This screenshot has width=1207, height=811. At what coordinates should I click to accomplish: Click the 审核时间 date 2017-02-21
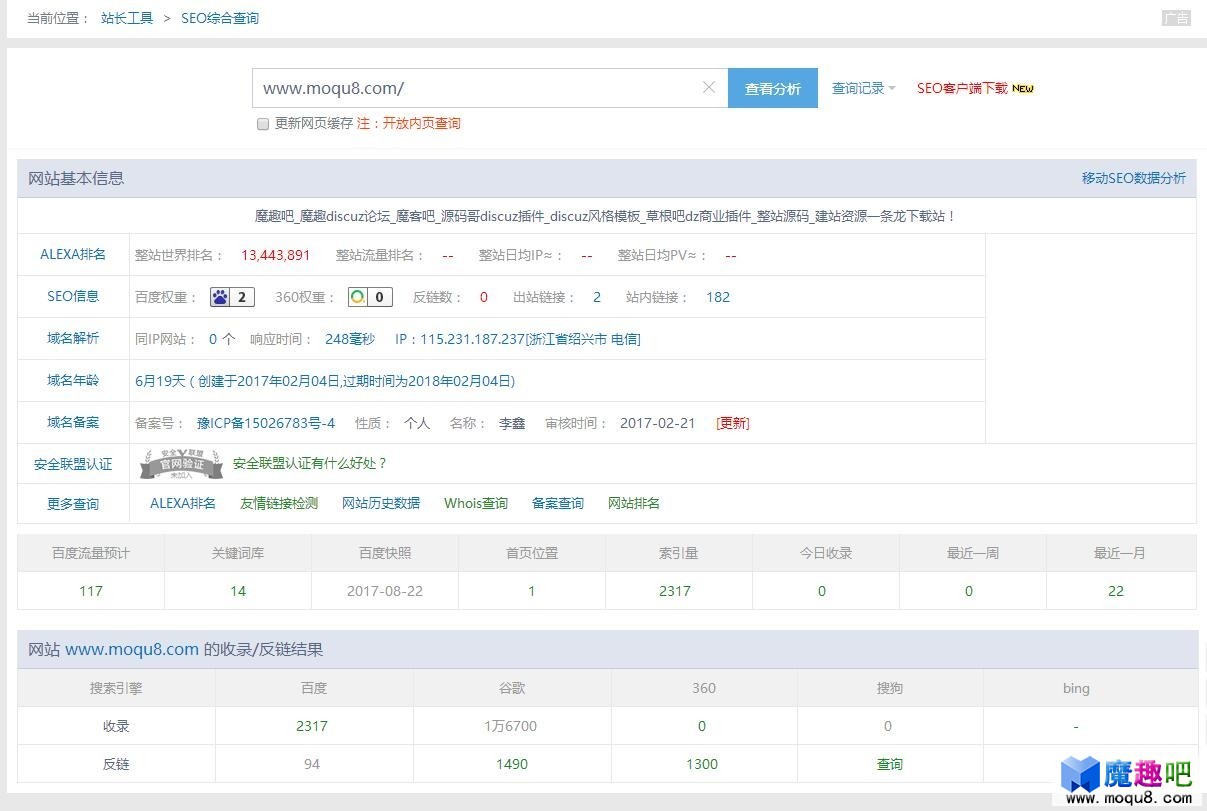coord(658,423)
